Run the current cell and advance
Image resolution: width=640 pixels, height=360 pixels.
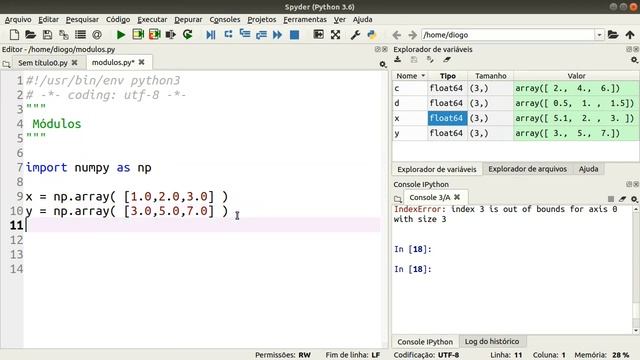pos(154,35)
